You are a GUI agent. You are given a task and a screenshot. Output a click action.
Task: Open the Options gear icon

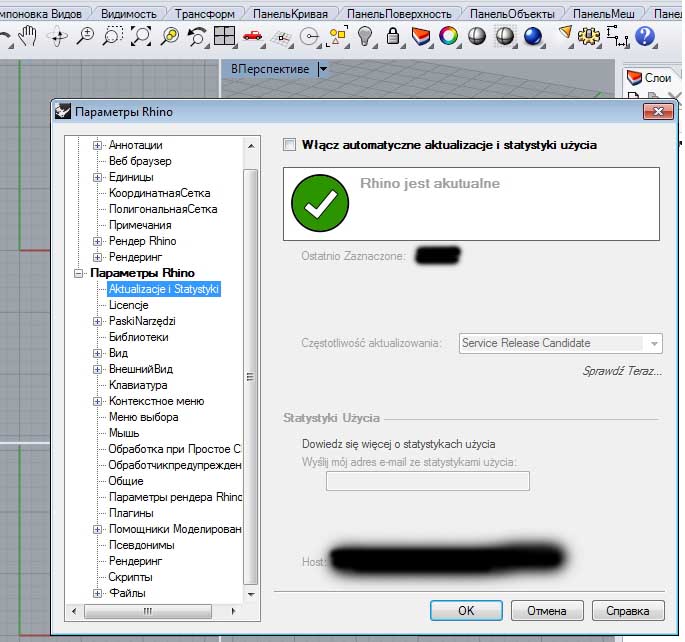pyautogui.click(x=588, y=36)
